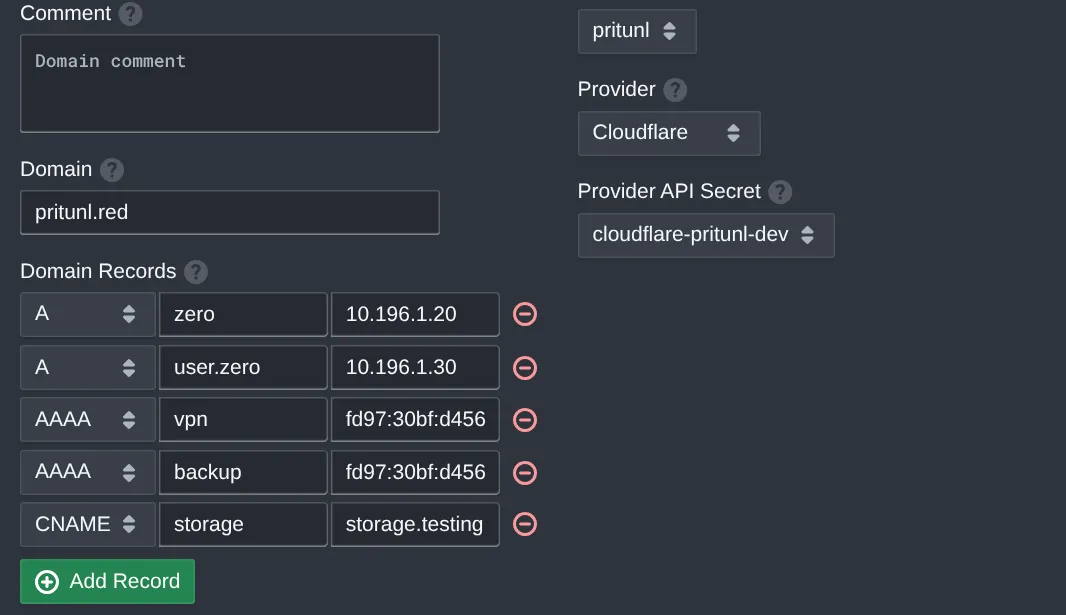Remove the "vpn" AAAA record

click(x=524, y=419)
